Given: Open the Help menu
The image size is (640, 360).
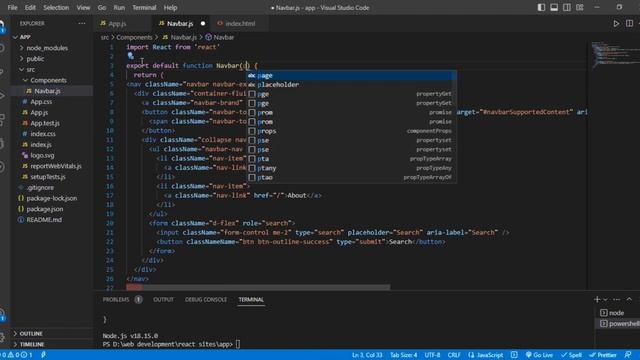Looking at the screenshot, I should coord(170,7).
